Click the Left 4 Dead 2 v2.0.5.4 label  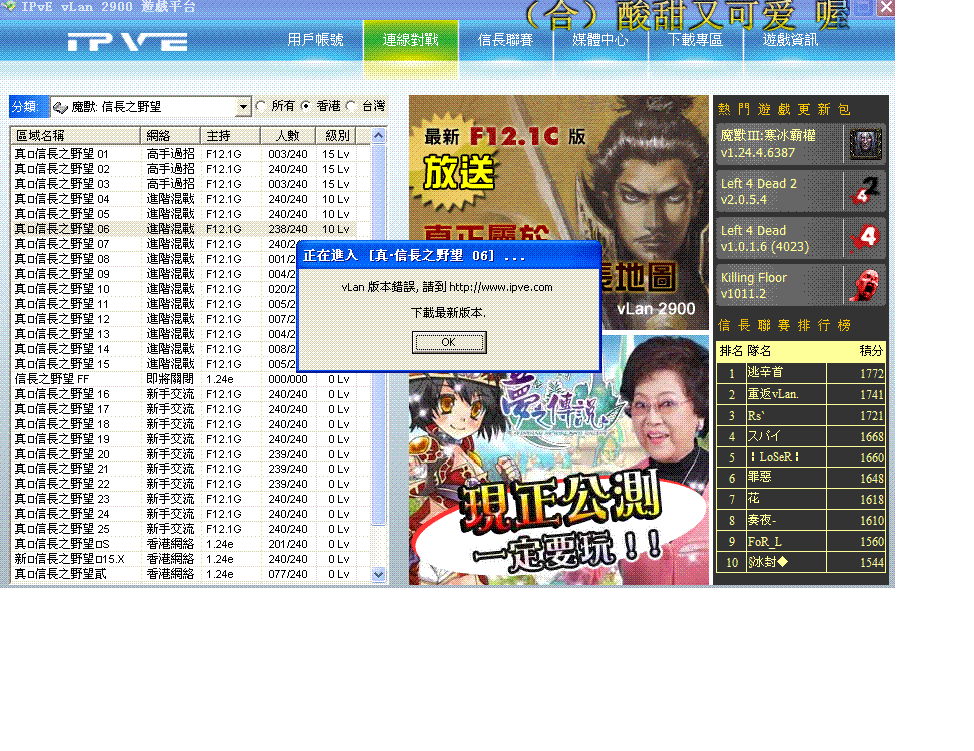click(758, 191)
